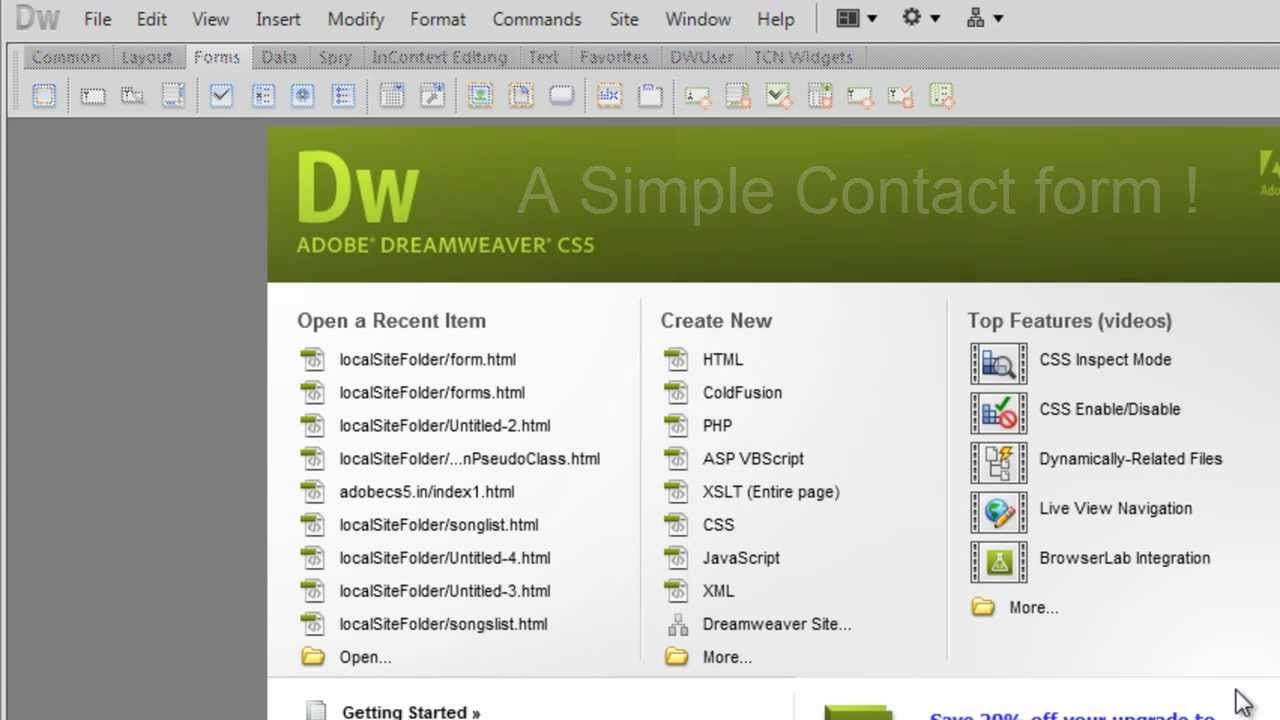Open the Site management dropdown
Image resolution: width=1280 pixels, height=720 pixels.
coord(985,18)
